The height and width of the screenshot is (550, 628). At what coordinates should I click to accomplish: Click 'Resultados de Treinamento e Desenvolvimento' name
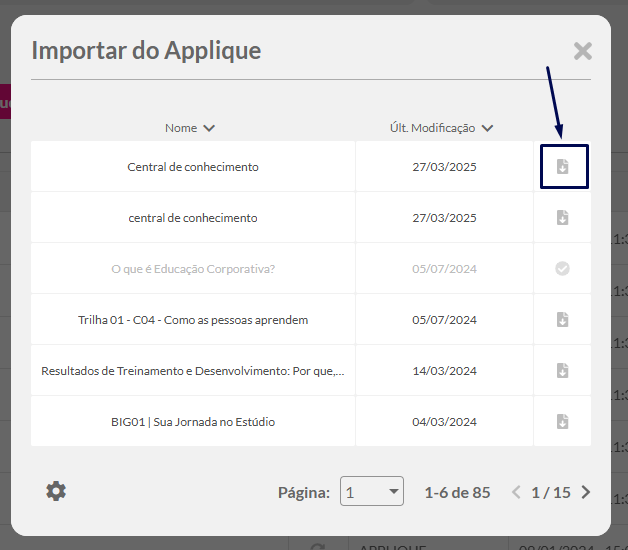193,371
